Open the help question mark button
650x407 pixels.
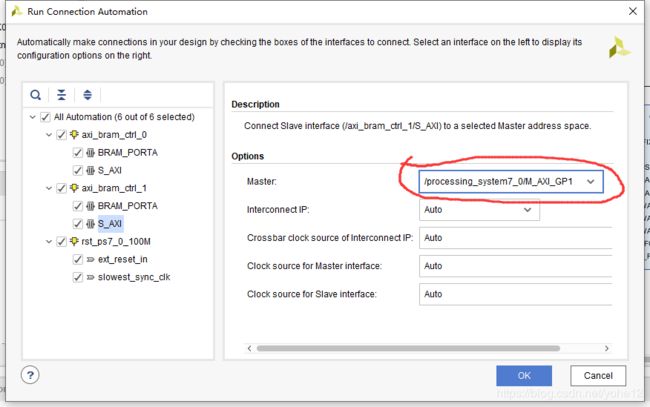pos(30,376)
